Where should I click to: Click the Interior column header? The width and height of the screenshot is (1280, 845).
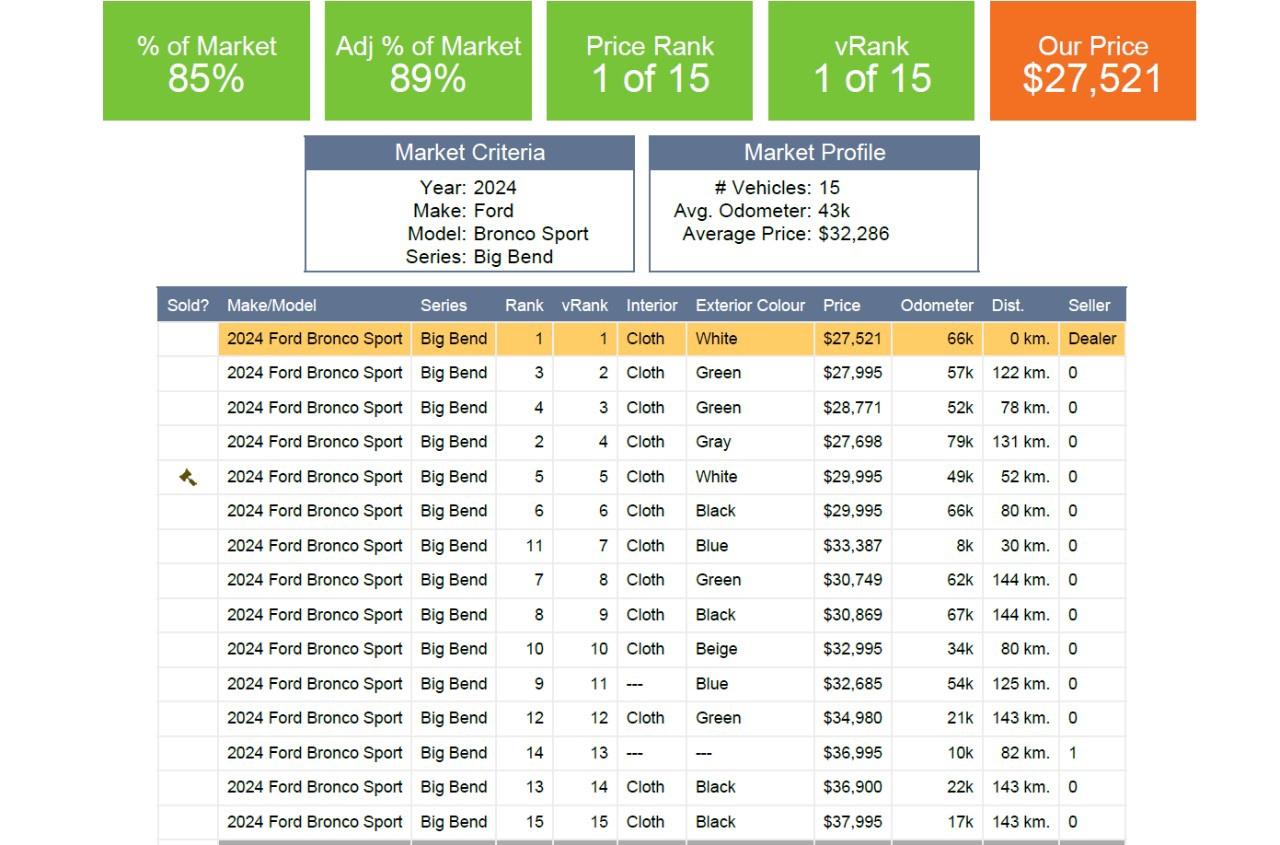point(651,305)
